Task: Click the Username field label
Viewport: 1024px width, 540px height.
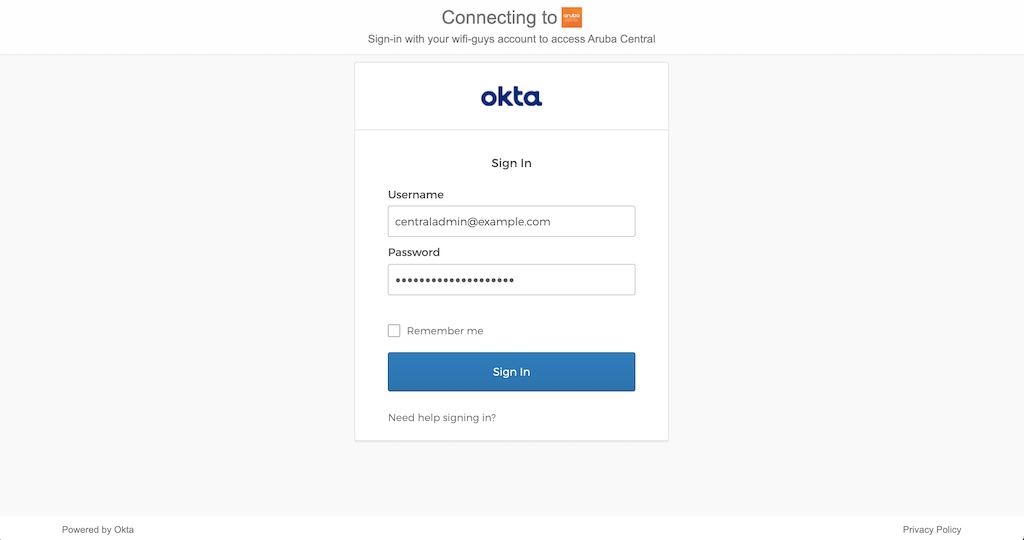Action: click(x=416, y=195)
